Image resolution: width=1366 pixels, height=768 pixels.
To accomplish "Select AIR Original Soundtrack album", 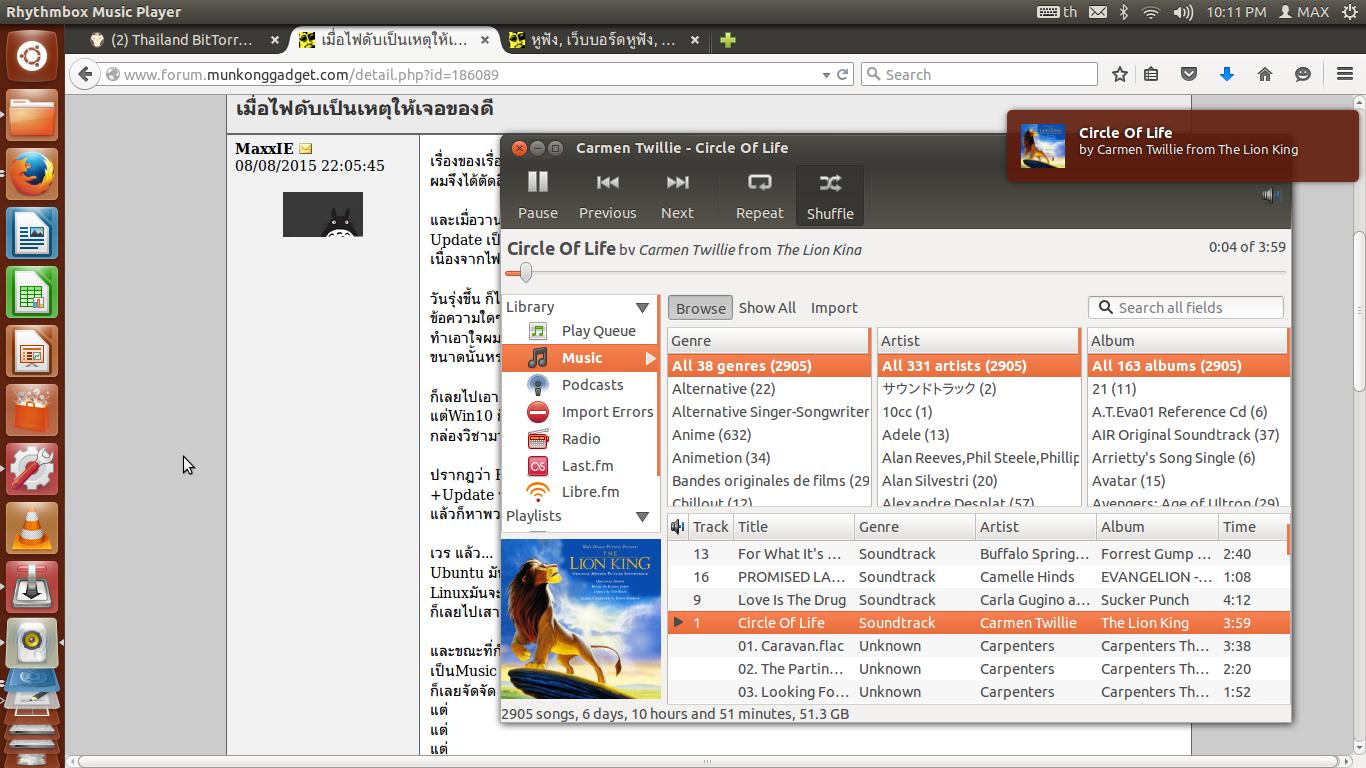I will coord(1188,435).
